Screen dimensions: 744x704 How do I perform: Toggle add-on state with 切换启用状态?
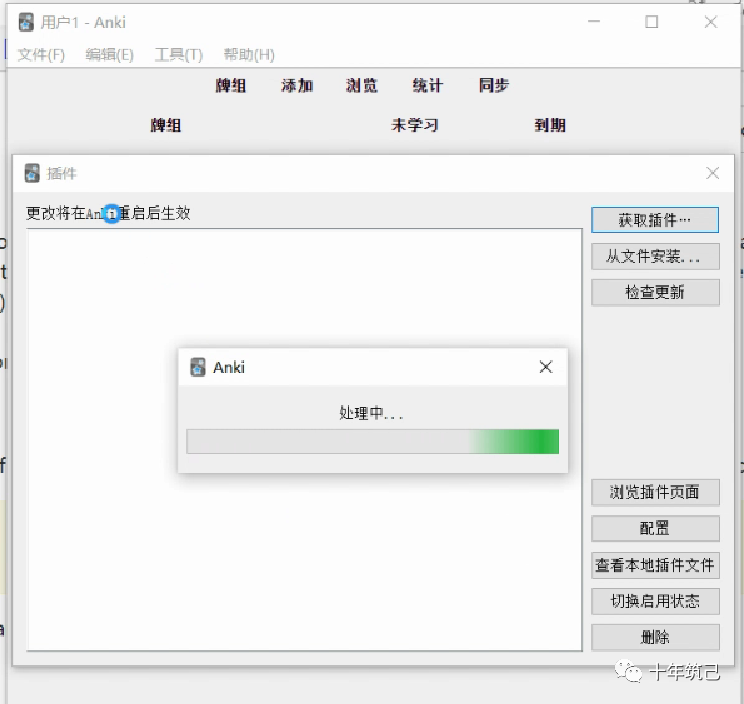655,601
